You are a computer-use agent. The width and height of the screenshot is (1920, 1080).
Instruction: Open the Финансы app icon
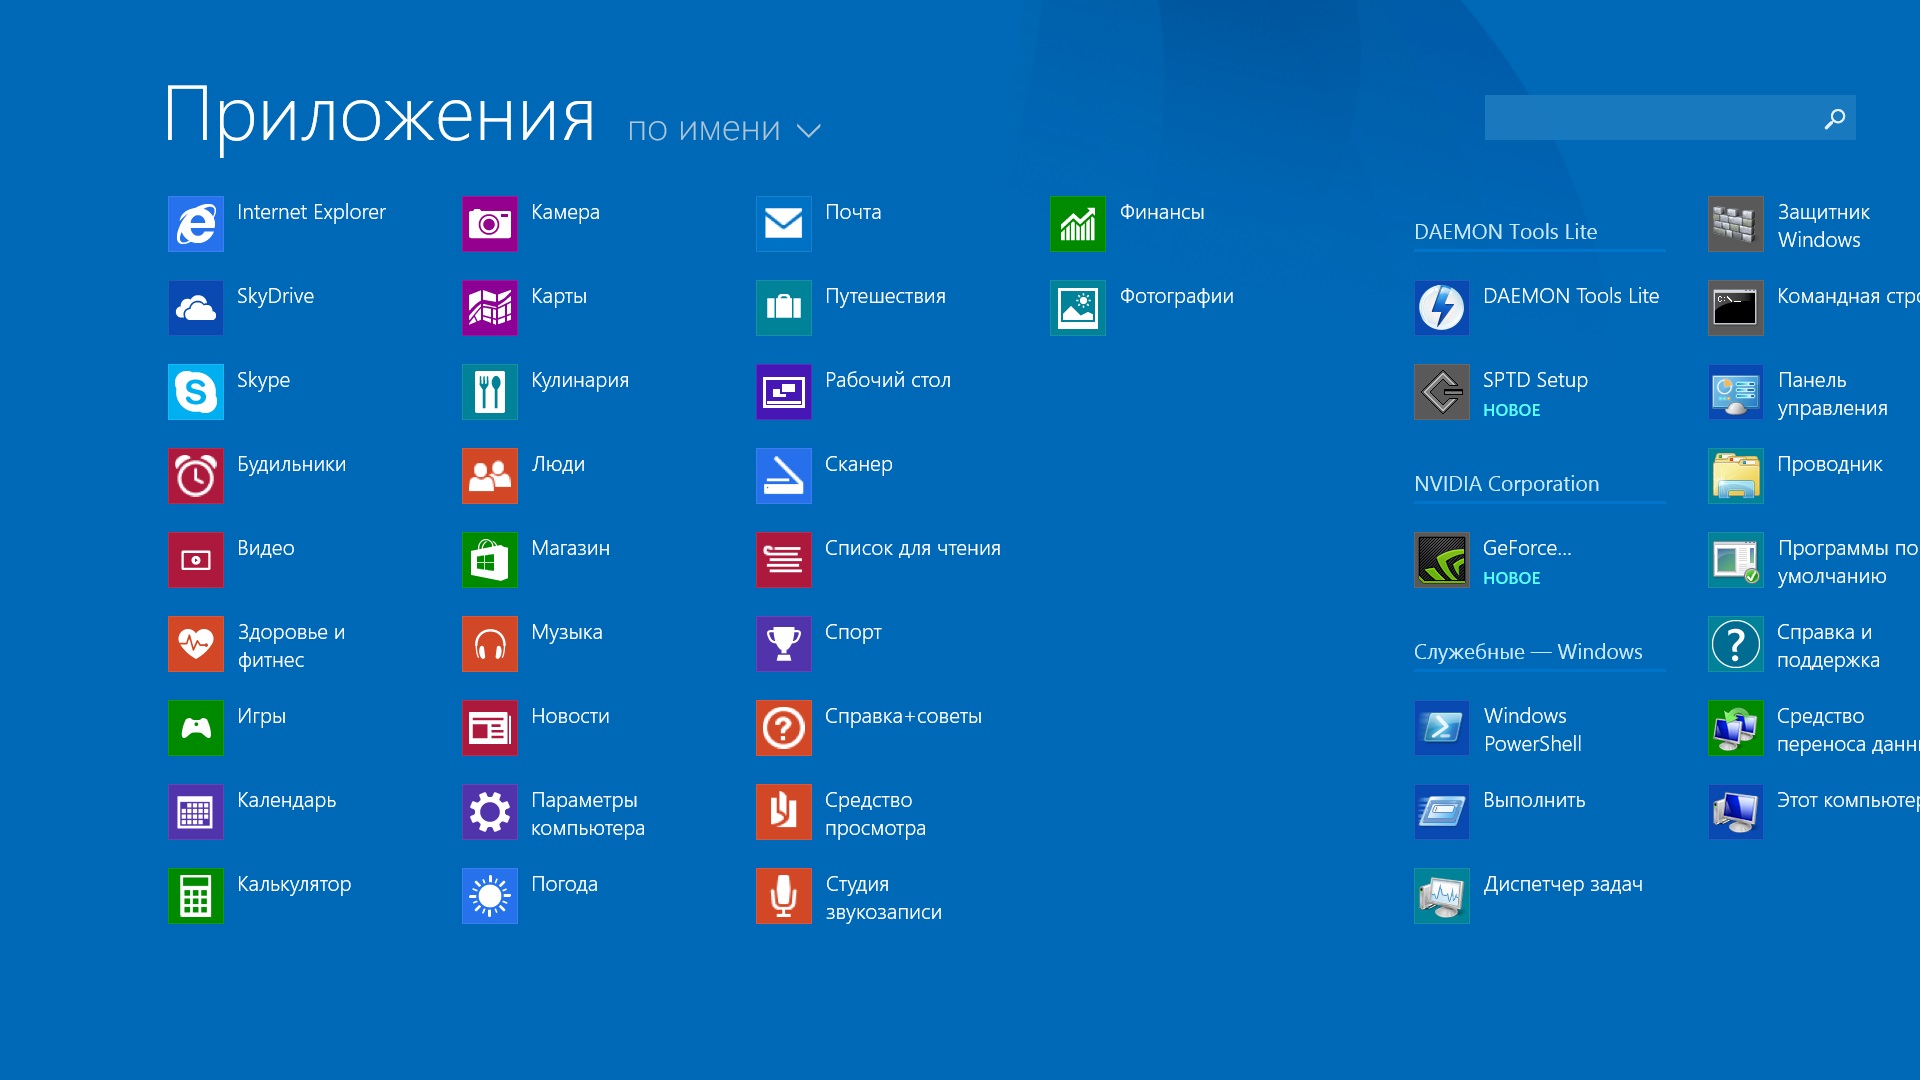pos(1078,224)
